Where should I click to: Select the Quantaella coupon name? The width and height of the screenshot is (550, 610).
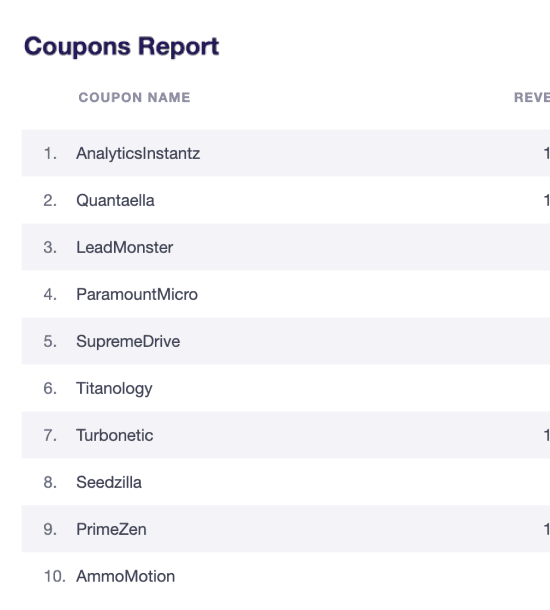tap(115, 200)
